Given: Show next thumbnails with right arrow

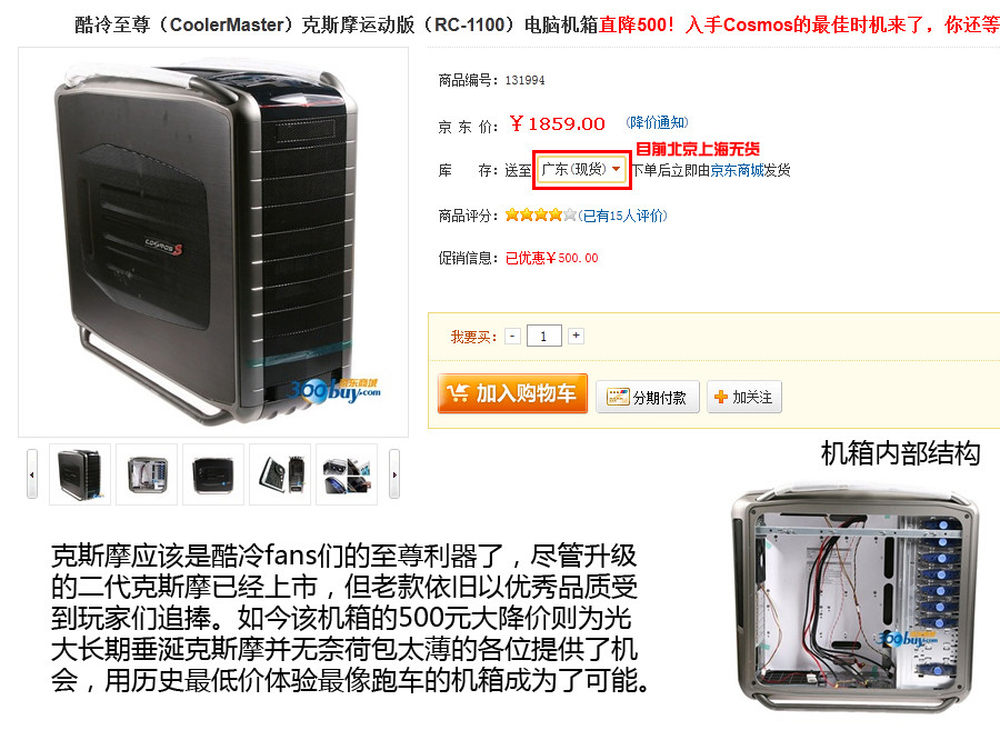Looking at the screenshot, I should (x=394, y=474).
